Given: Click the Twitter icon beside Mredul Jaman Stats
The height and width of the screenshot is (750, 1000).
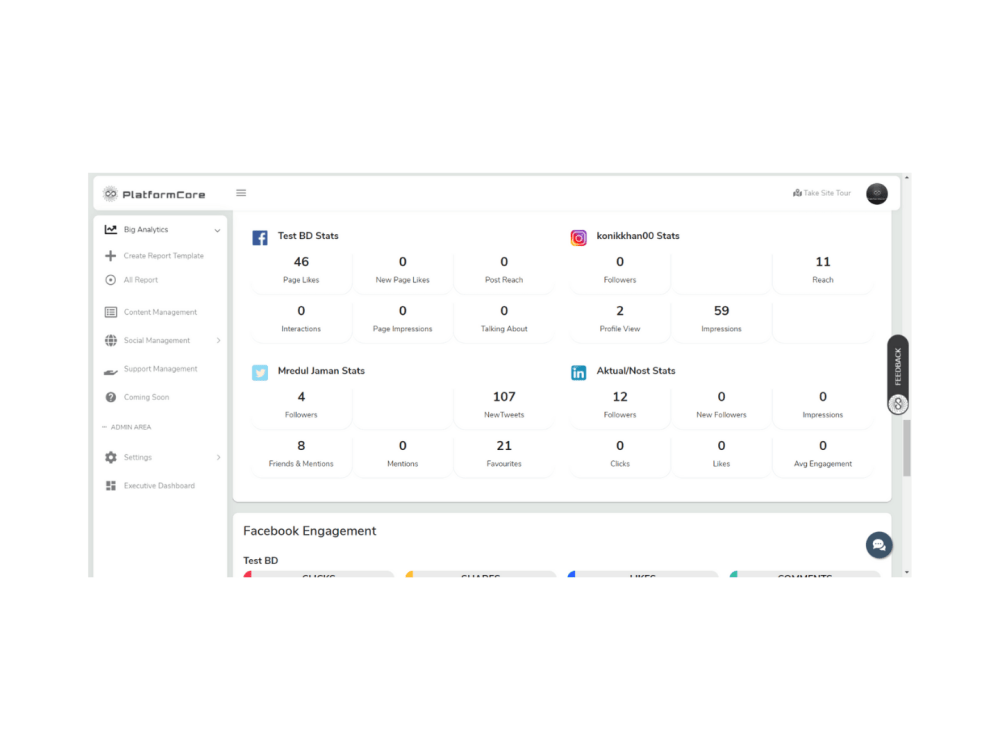Looking at the screenshot, I should click(x=260, y=372).
